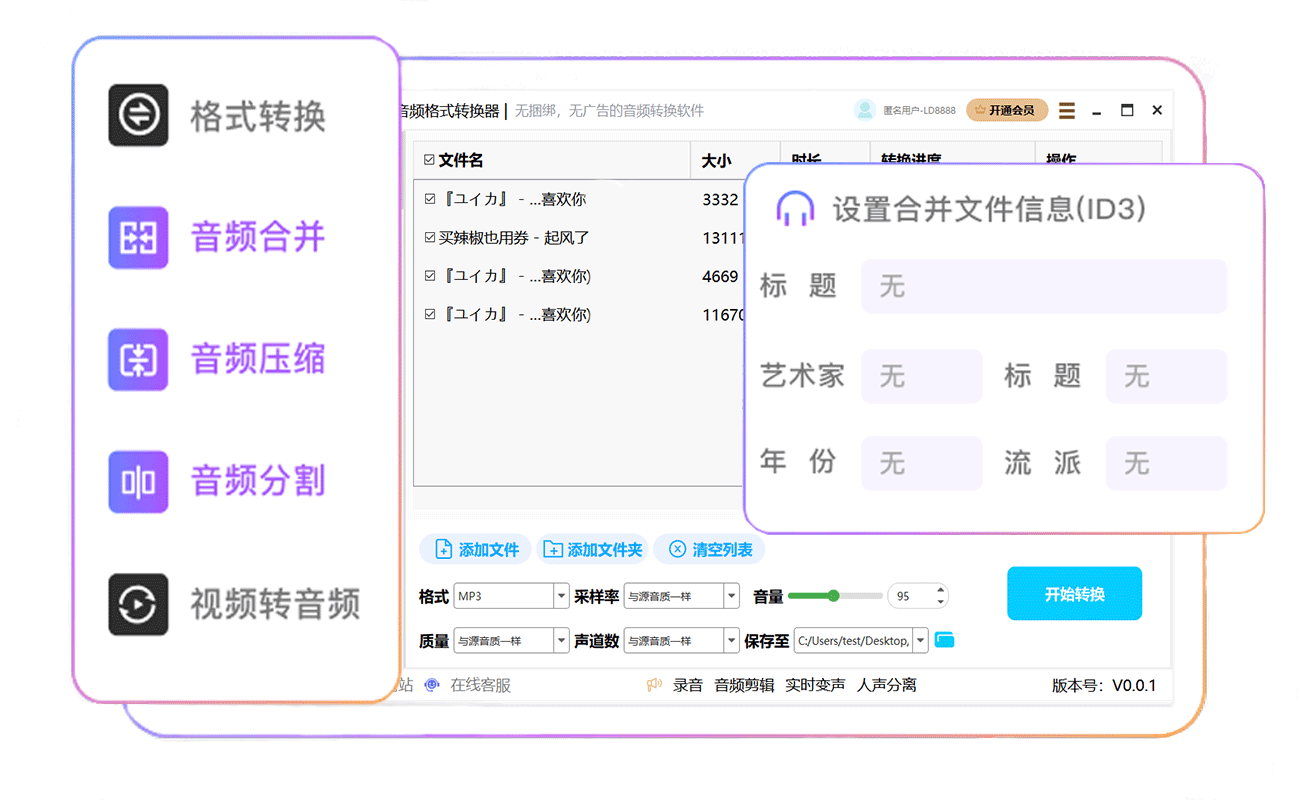
Task: Toggle checkbox of first 『ユイカ』 file row
Action: (x=430, y=199)
